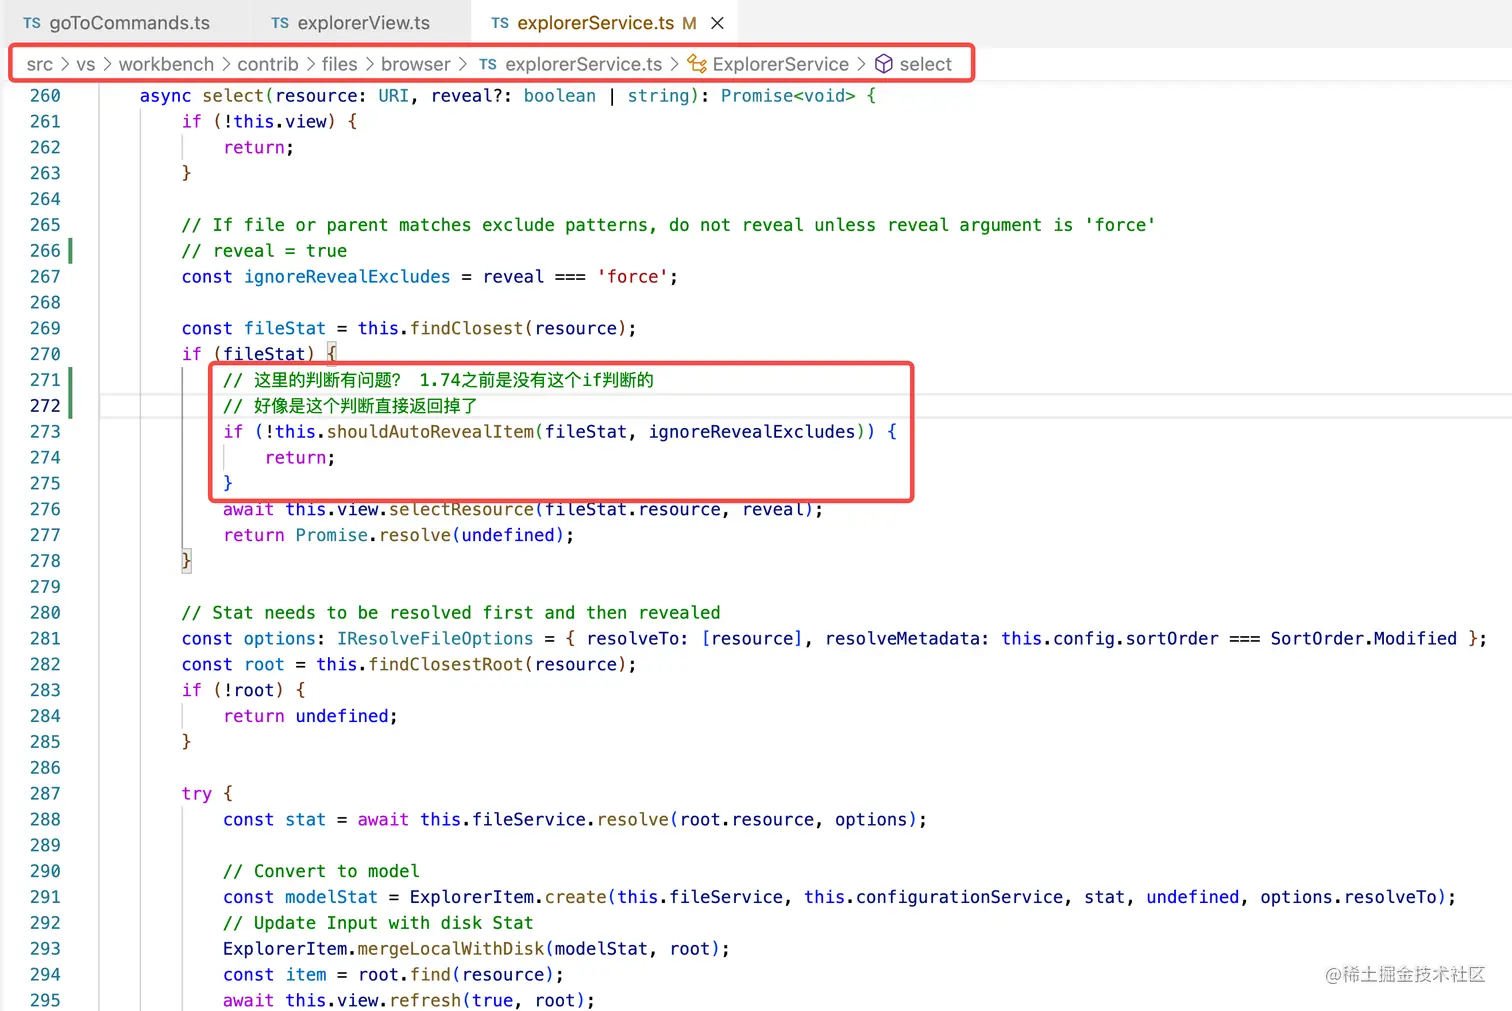Click 'Promise.resolve(undefined)' on line 277
The image size is (1512, 1011).
click(x=430, y=535)
